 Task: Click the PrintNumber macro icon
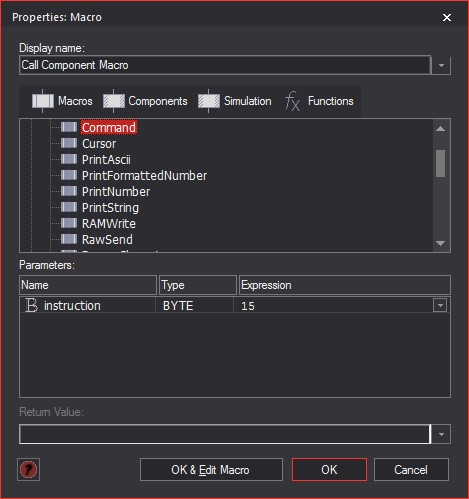pyautogui.click(x=69, y=191)
